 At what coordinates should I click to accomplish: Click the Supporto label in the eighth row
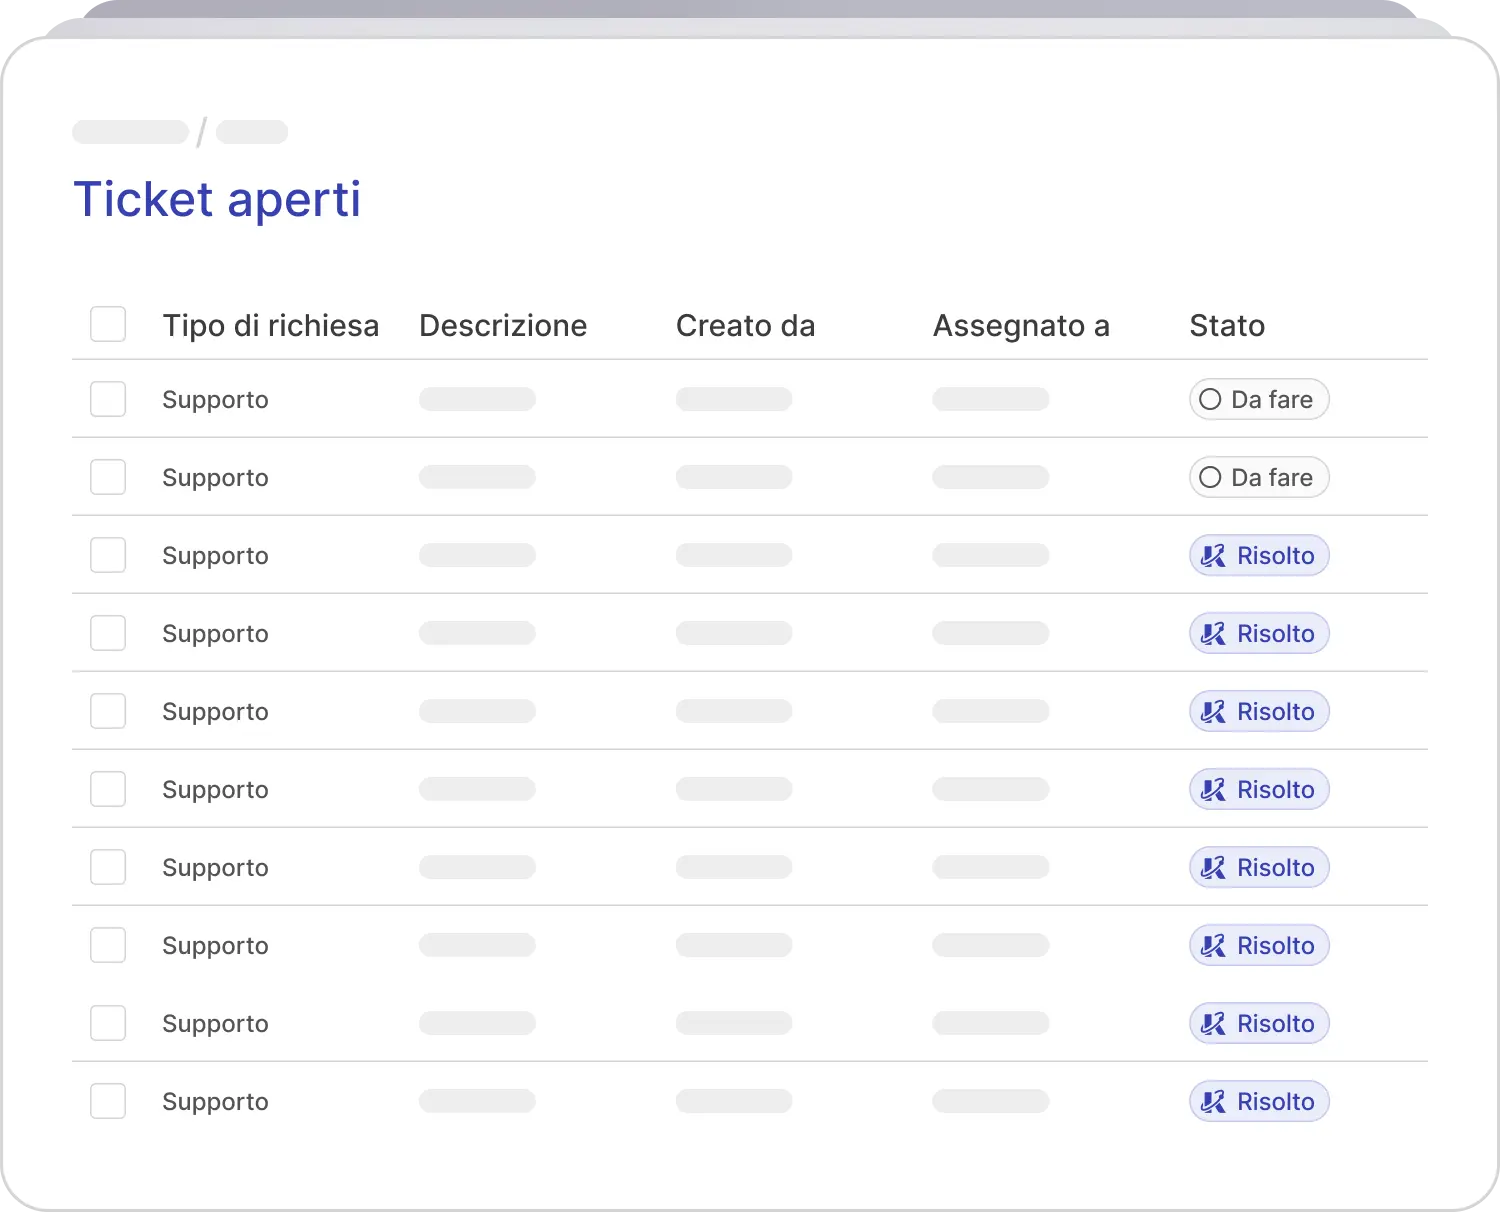tap(215, 946)
